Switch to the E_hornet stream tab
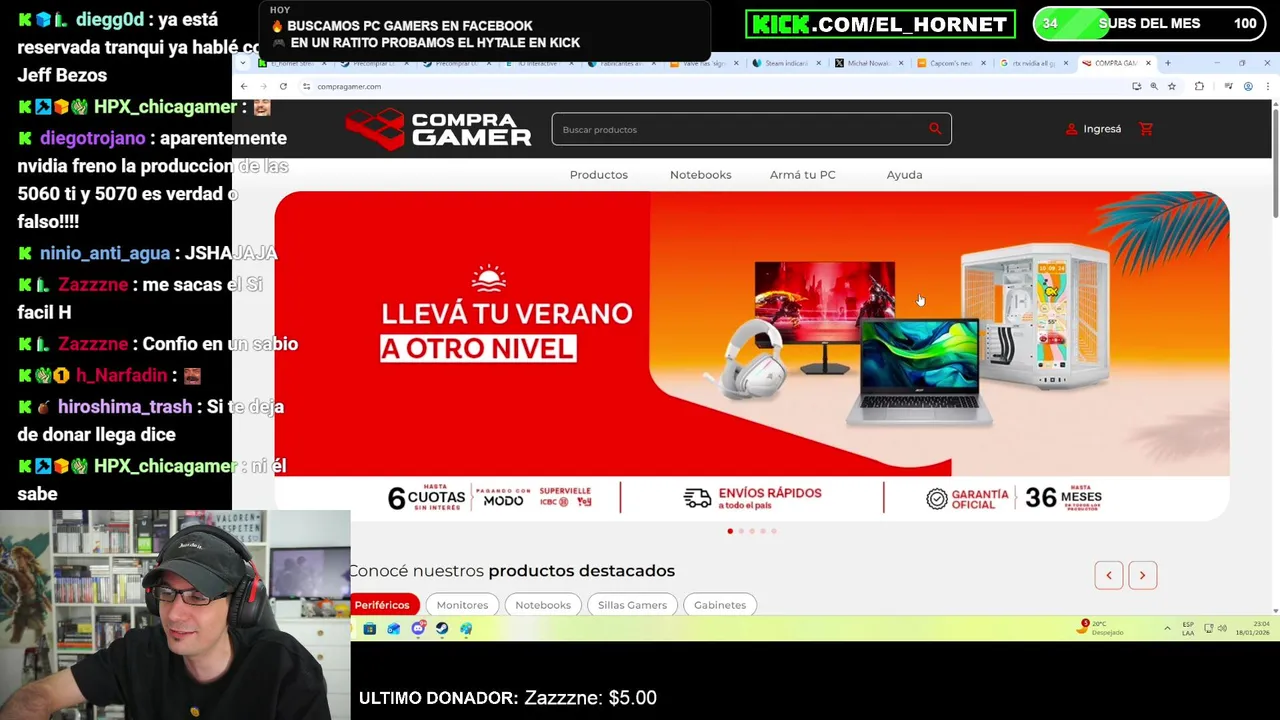Screen dimensions: 1280x720 (x=292, y=63)
